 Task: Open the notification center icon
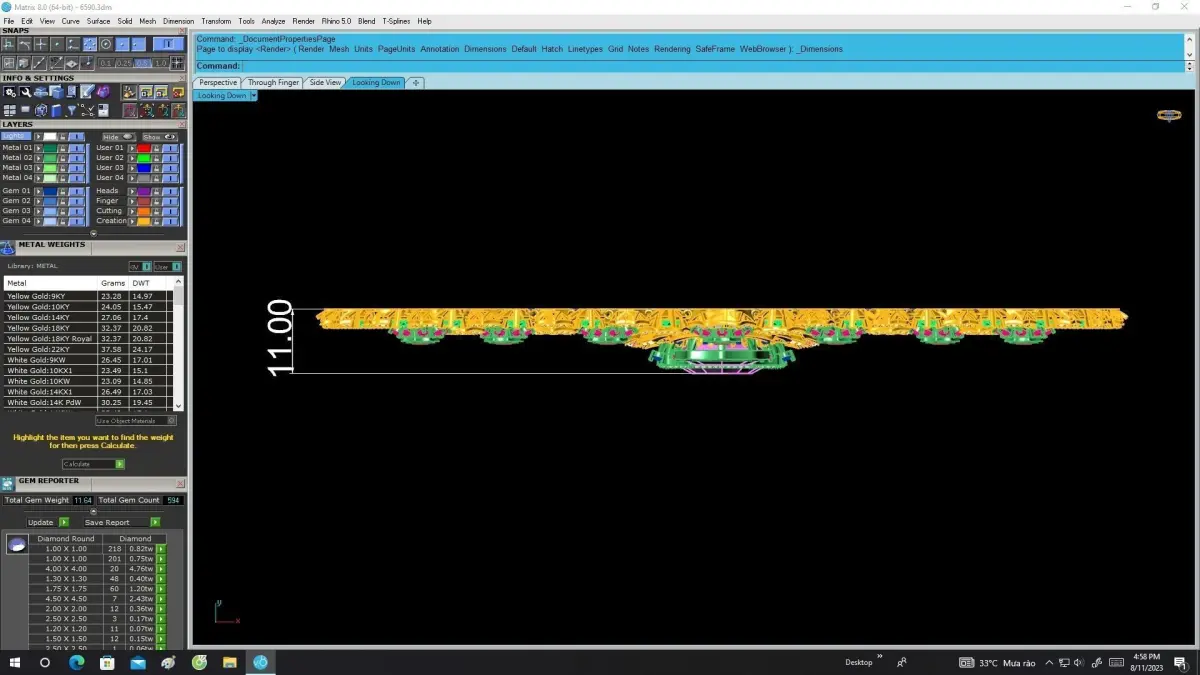(1180, 662)
